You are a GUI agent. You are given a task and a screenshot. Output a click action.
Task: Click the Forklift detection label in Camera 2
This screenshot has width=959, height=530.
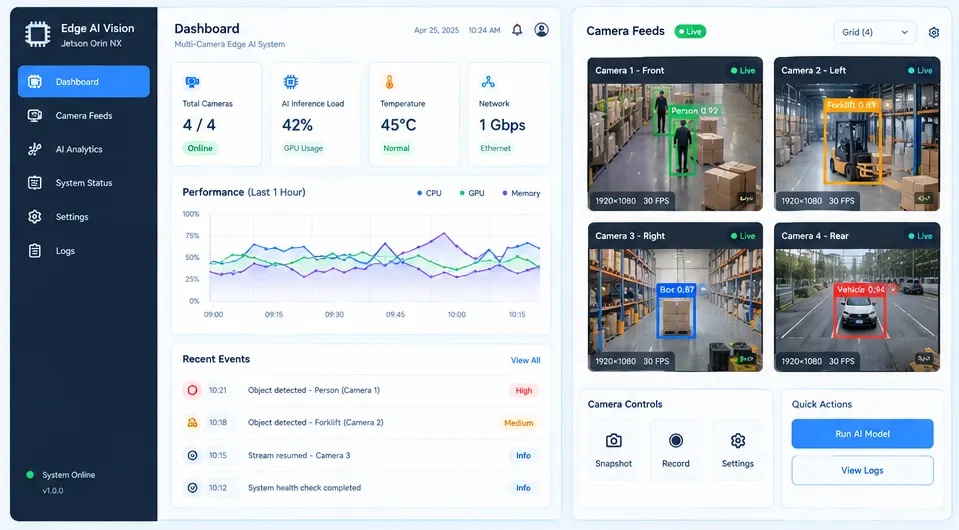(x=851, y=105)
